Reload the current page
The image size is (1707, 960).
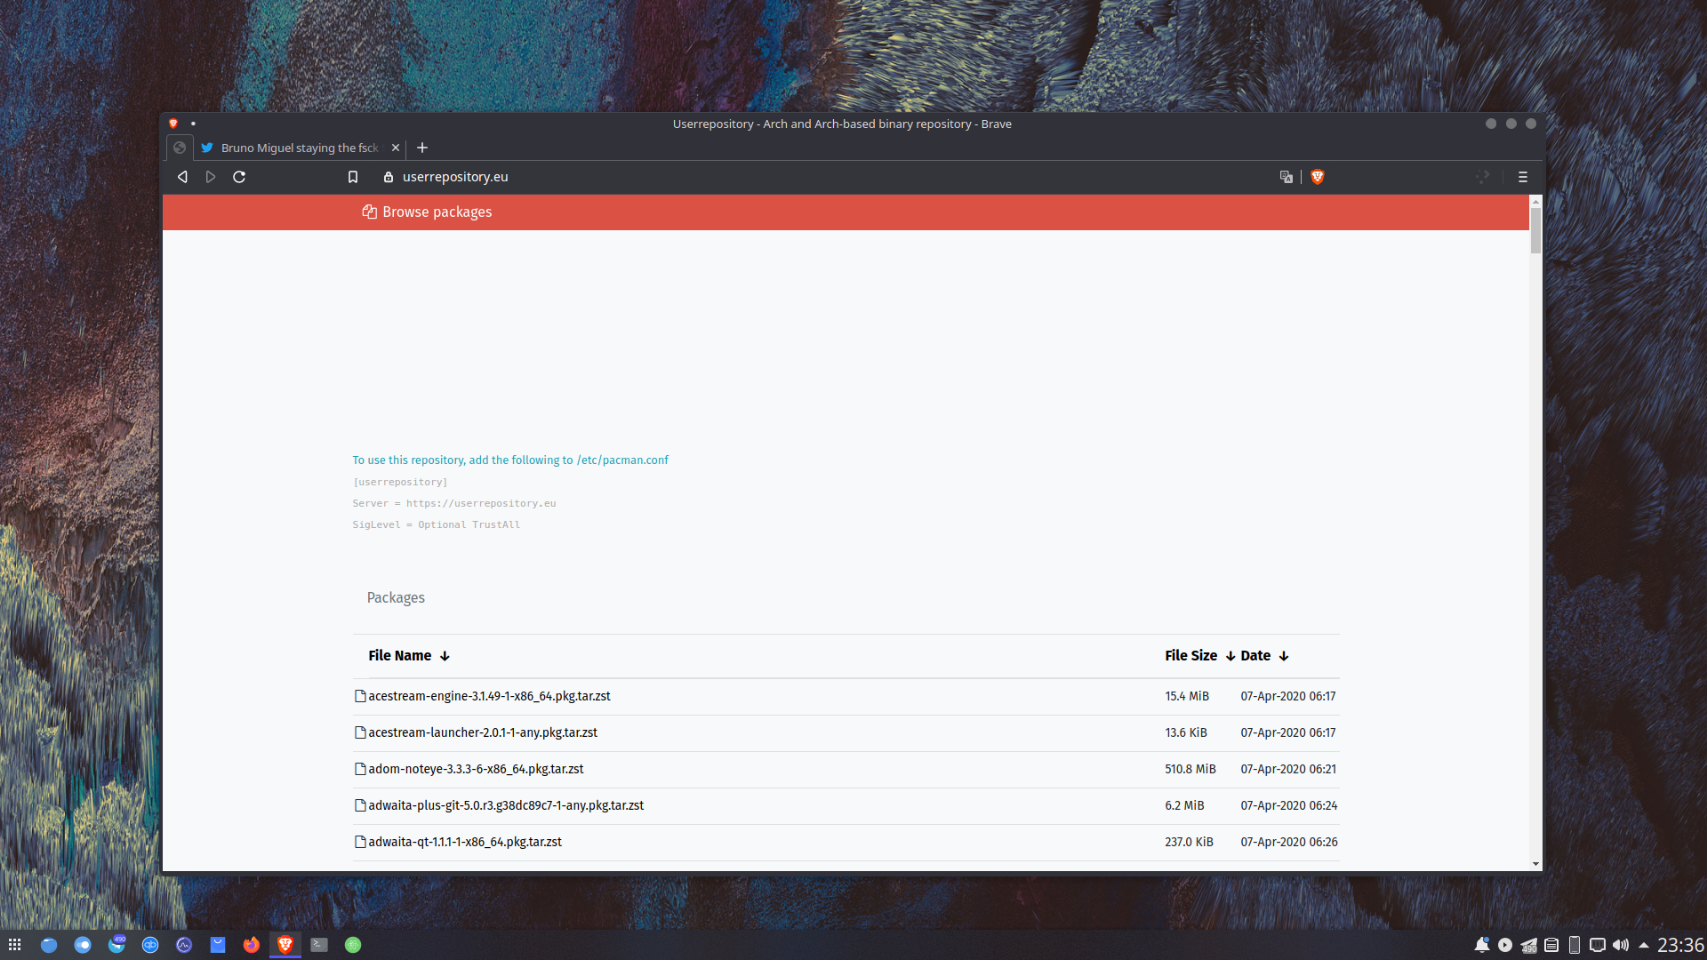(239, 177)
